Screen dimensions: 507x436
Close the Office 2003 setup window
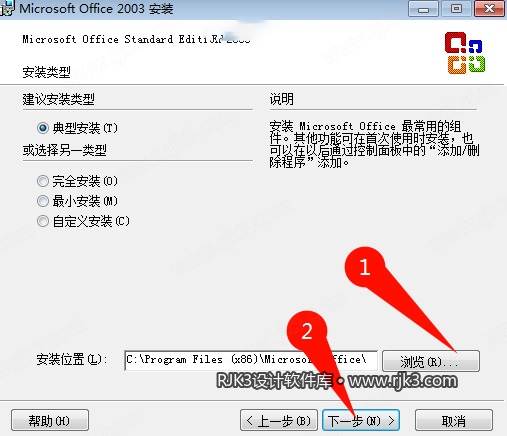489,9
